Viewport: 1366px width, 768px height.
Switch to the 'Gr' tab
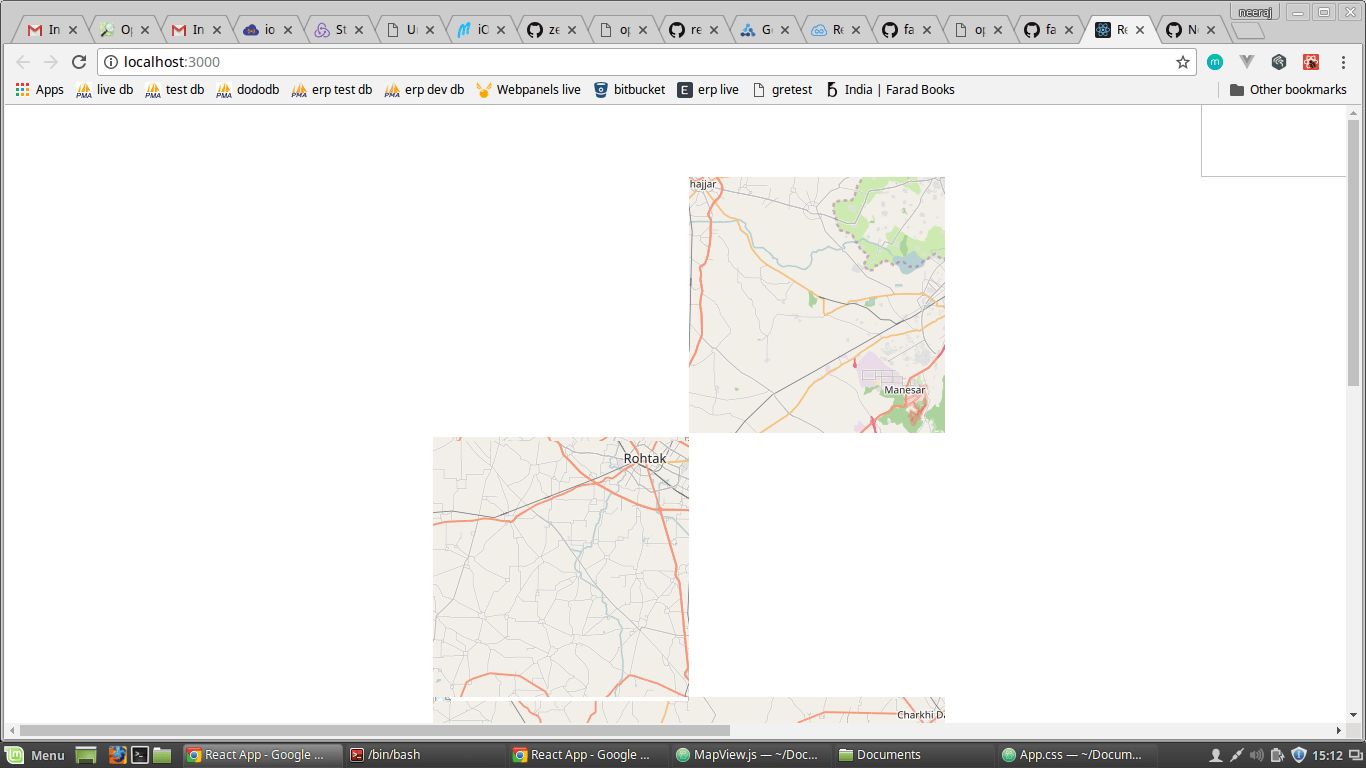coord(768,30)
